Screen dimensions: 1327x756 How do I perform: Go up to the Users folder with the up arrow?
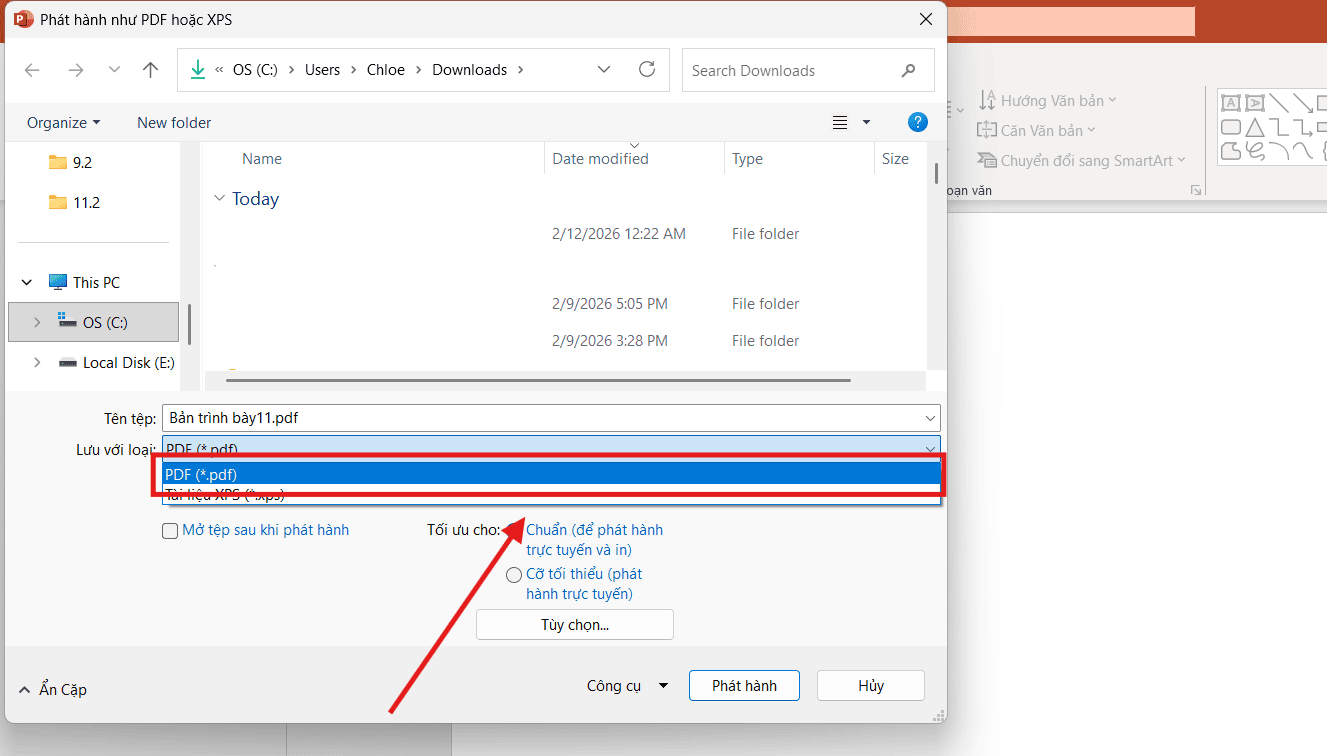pyautogui.click(x=150, y=69)
